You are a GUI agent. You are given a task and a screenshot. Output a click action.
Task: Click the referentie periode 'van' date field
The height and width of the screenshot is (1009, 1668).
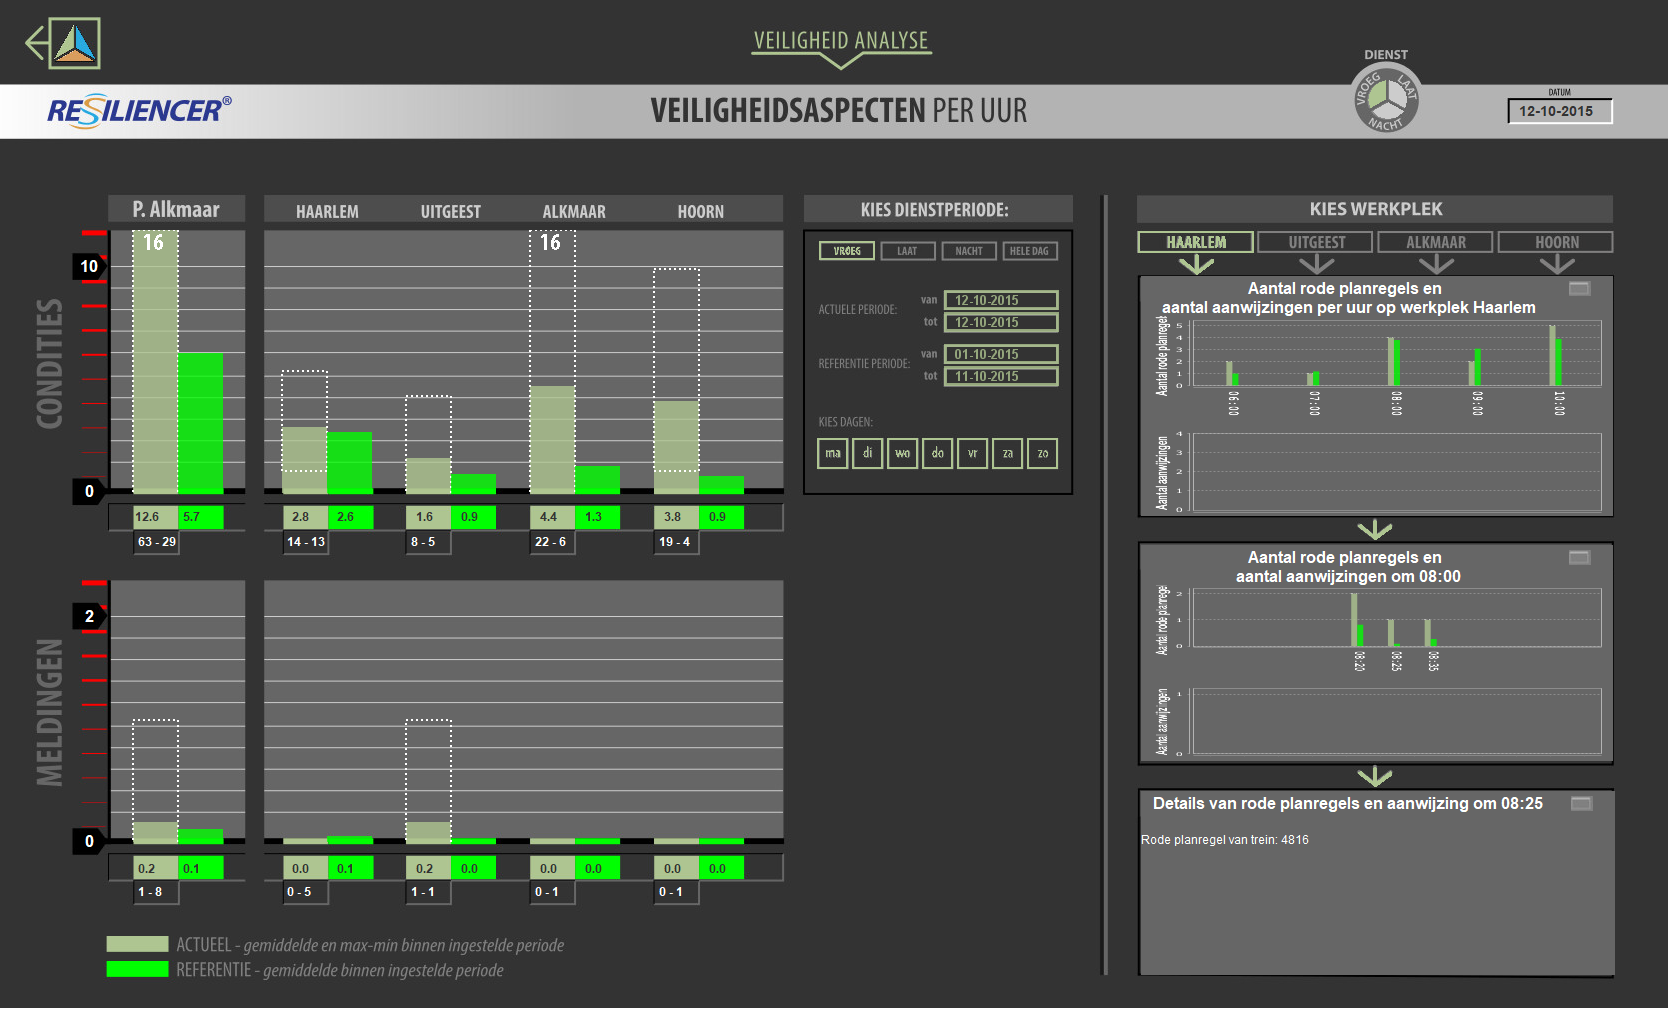[1000, 354]
